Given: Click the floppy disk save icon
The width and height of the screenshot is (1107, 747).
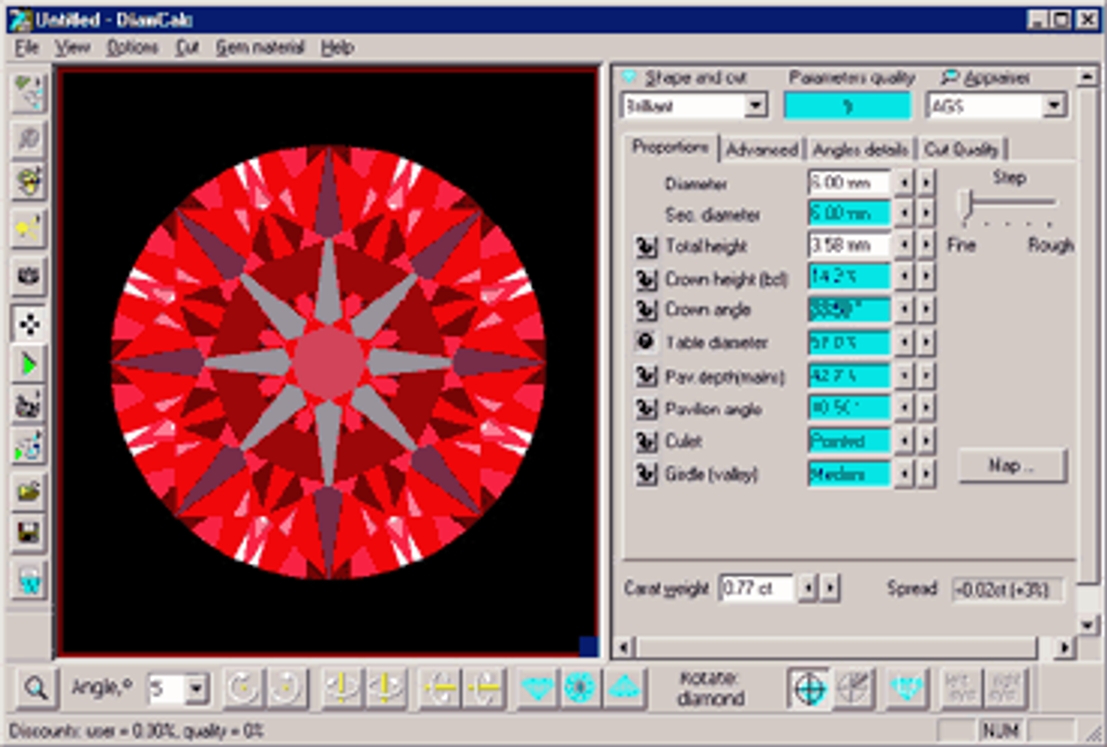Looking at the screenshot, I should click(28, 532).
